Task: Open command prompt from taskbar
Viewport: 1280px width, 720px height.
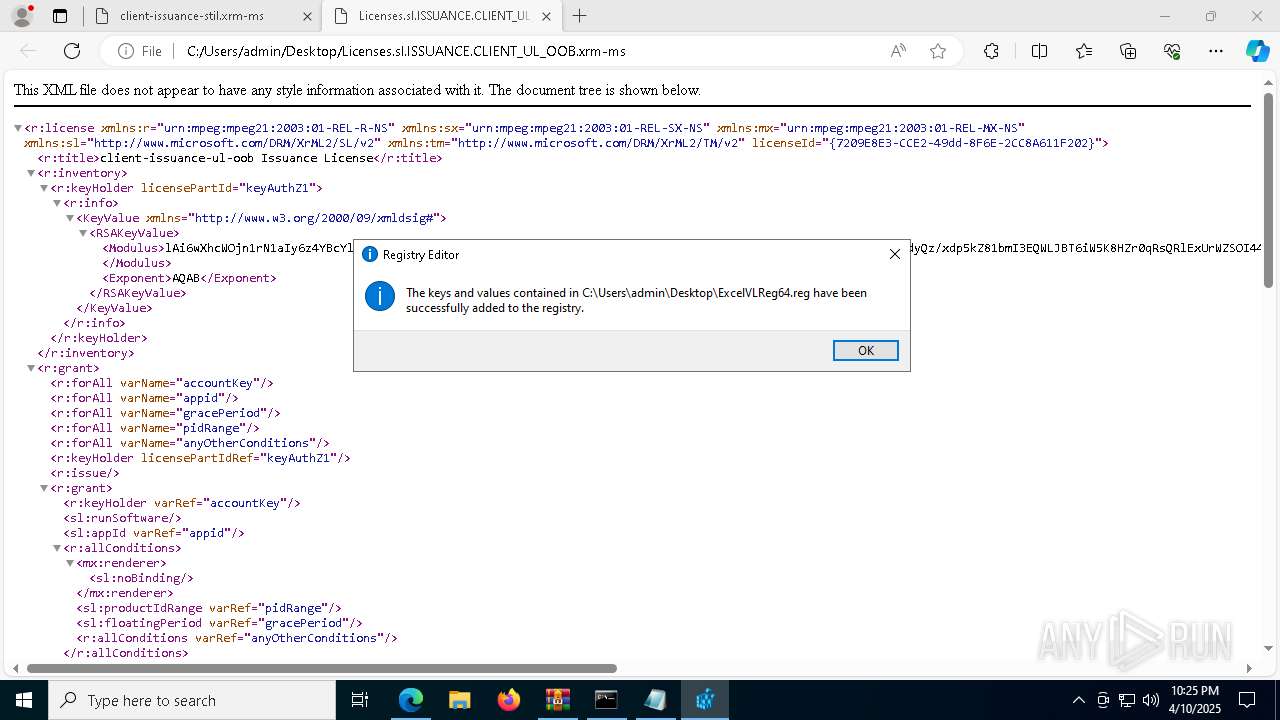Action: pyautogui.click(x=606, y=700)
